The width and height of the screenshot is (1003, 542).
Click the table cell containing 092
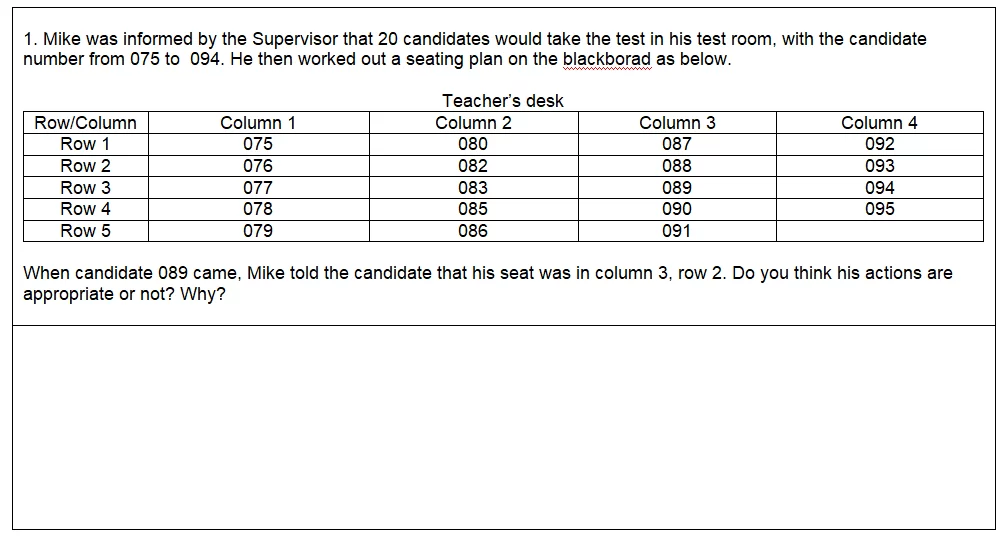879,144
